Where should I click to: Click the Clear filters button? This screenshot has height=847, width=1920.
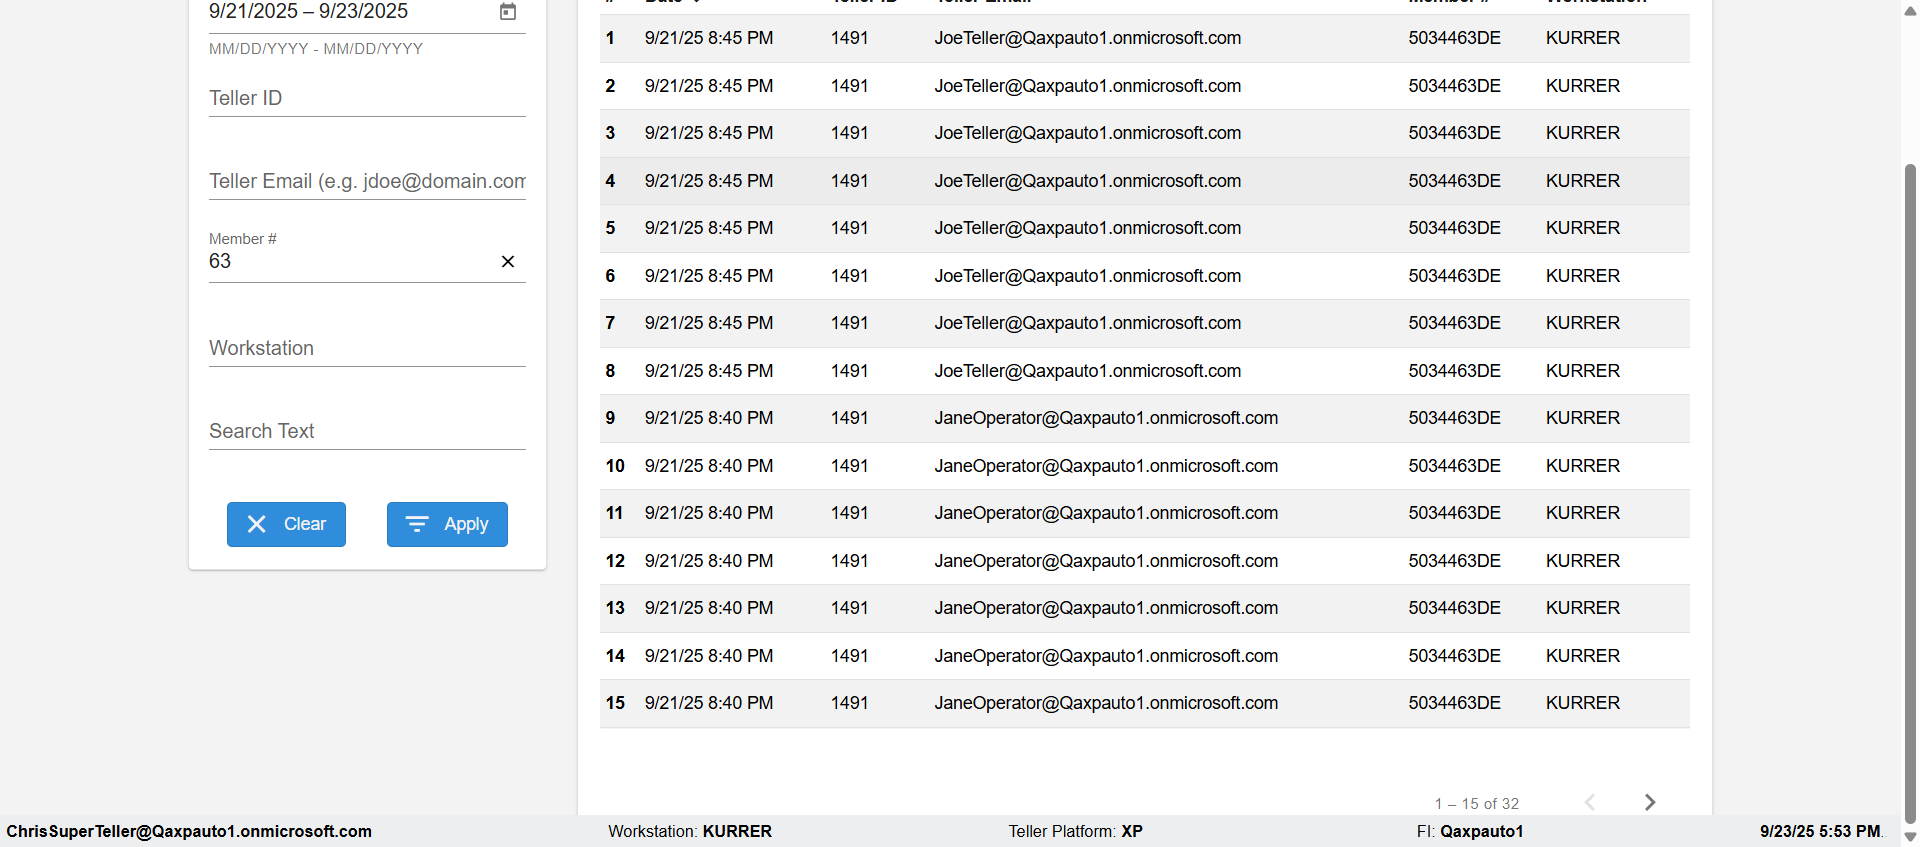click(x=286, y=524)
